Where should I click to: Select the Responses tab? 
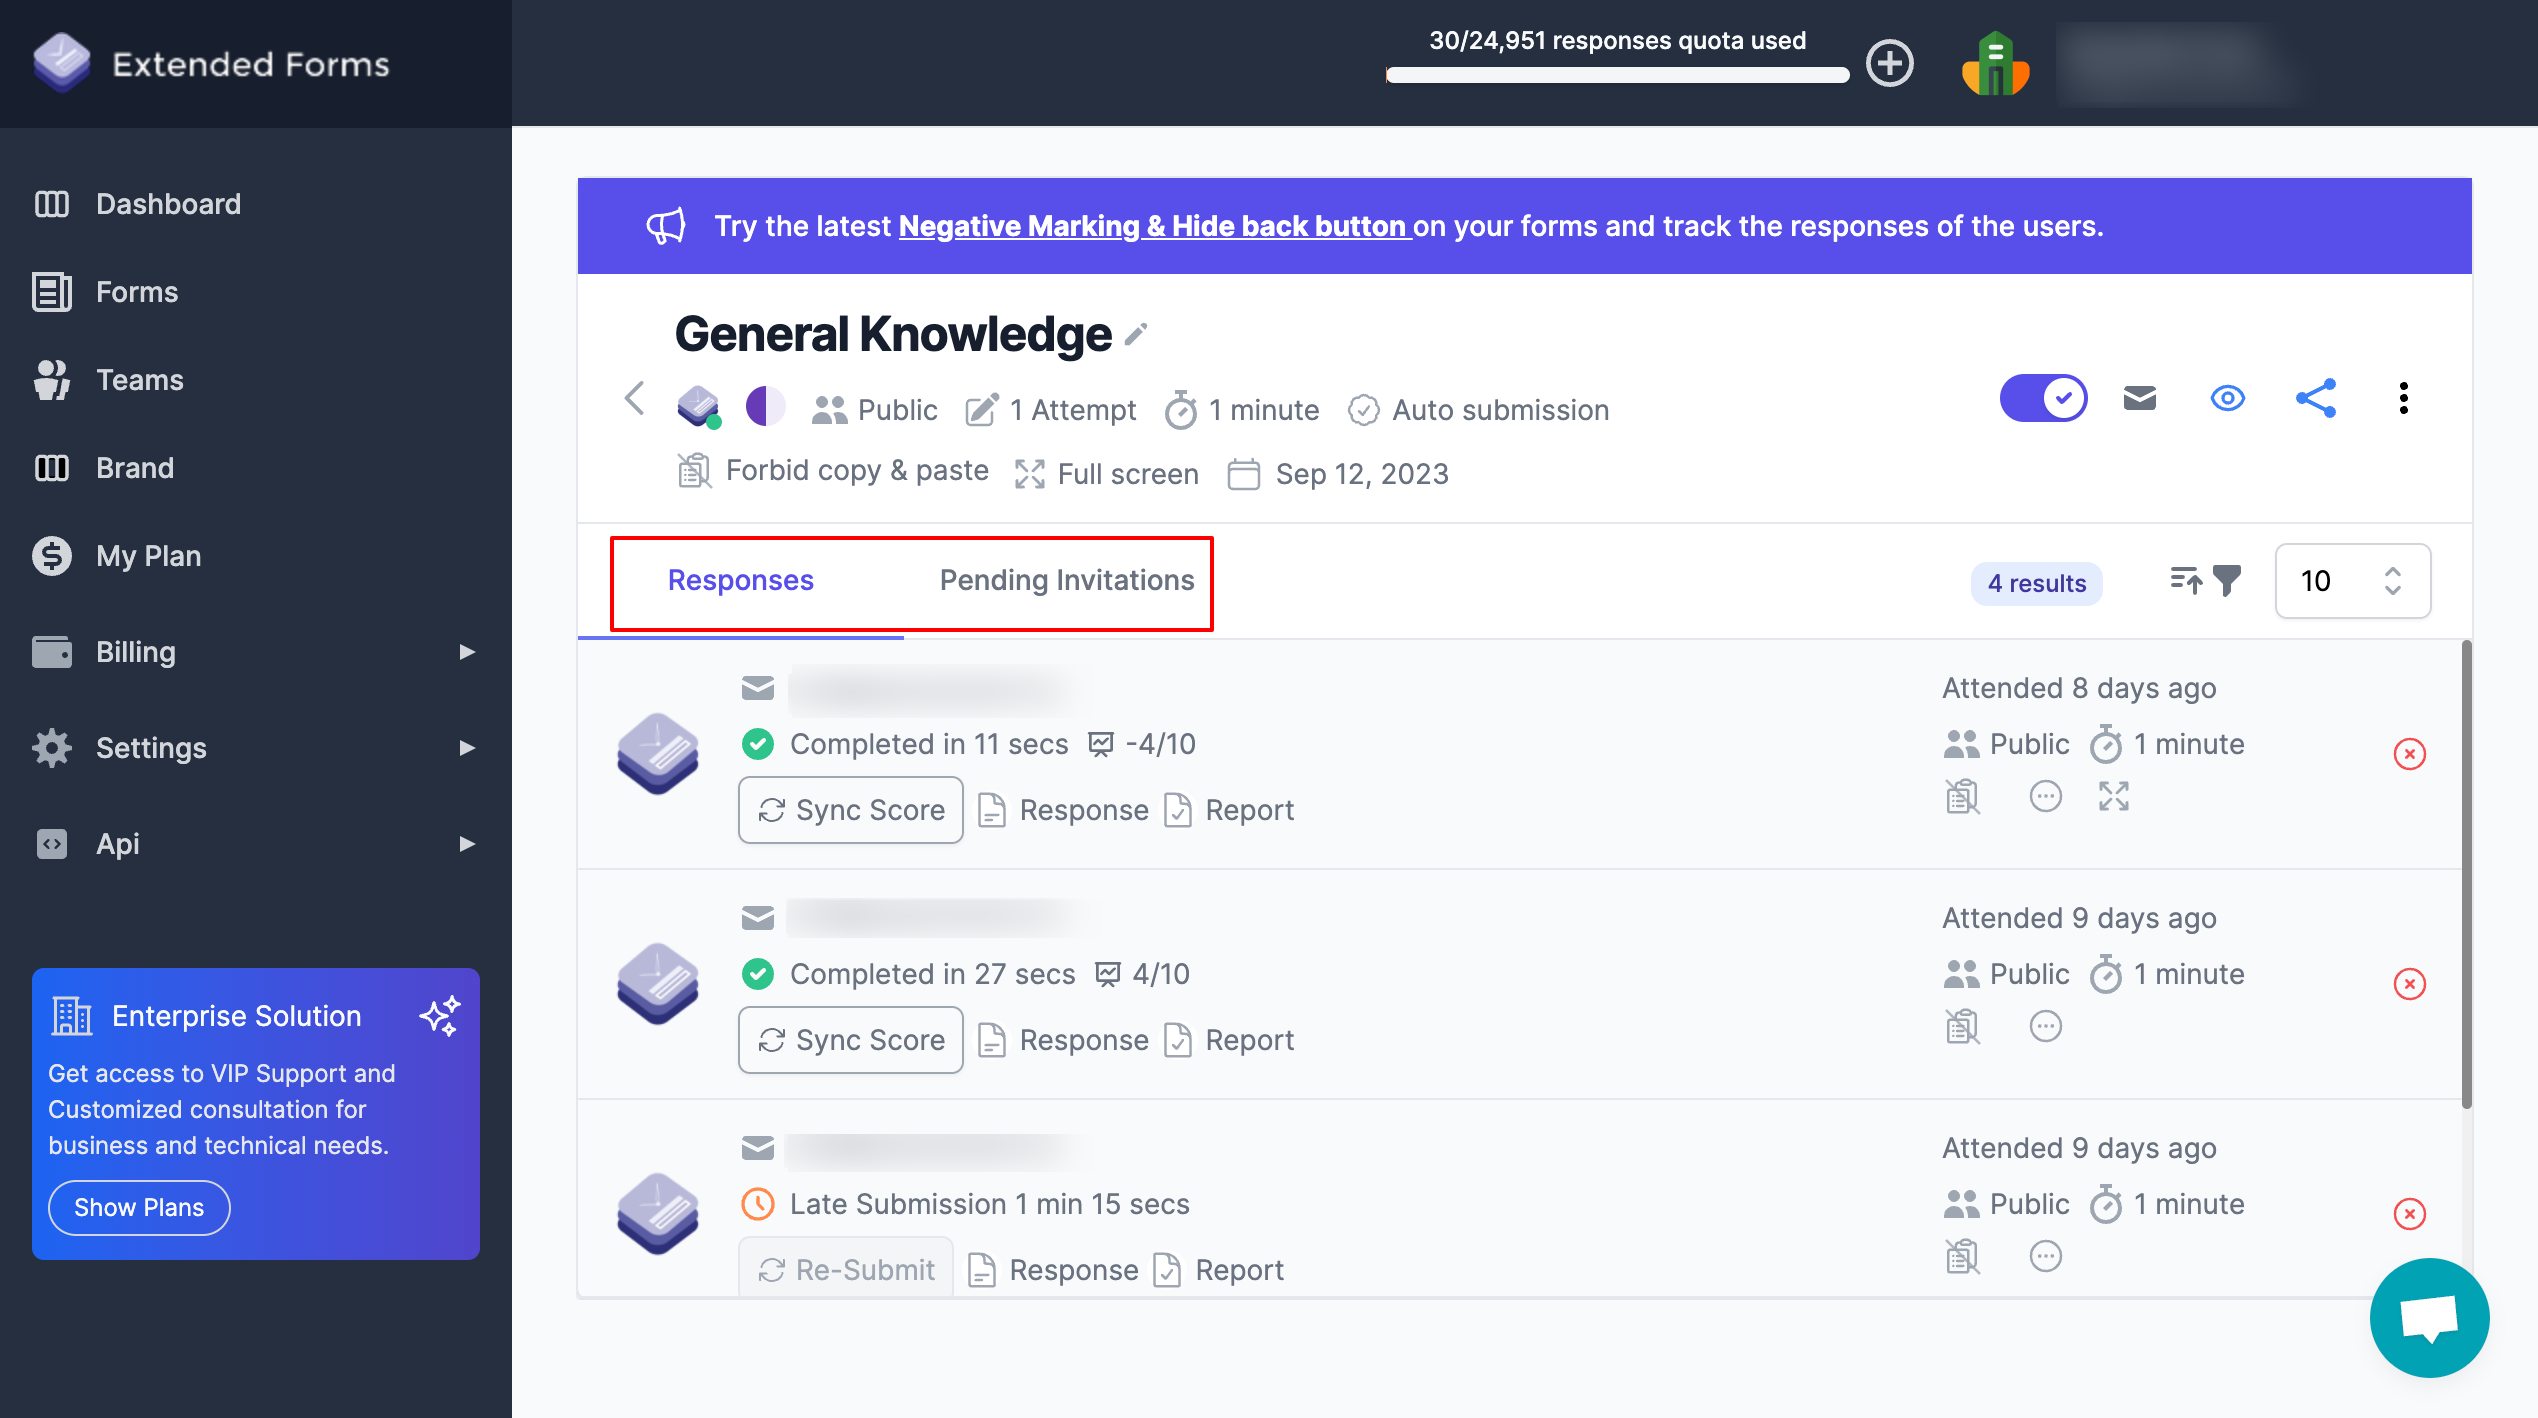click(741, 579)
